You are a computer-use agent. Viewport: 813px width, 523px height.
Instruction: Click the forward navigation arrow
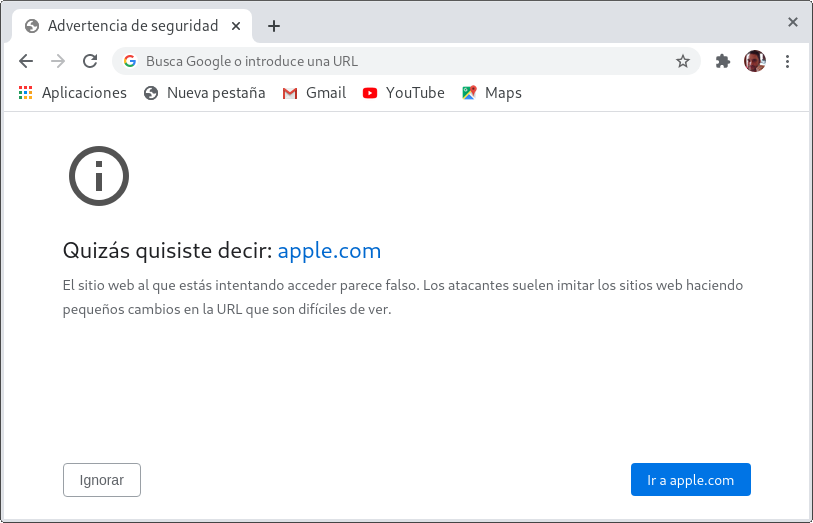pos(58,61)
